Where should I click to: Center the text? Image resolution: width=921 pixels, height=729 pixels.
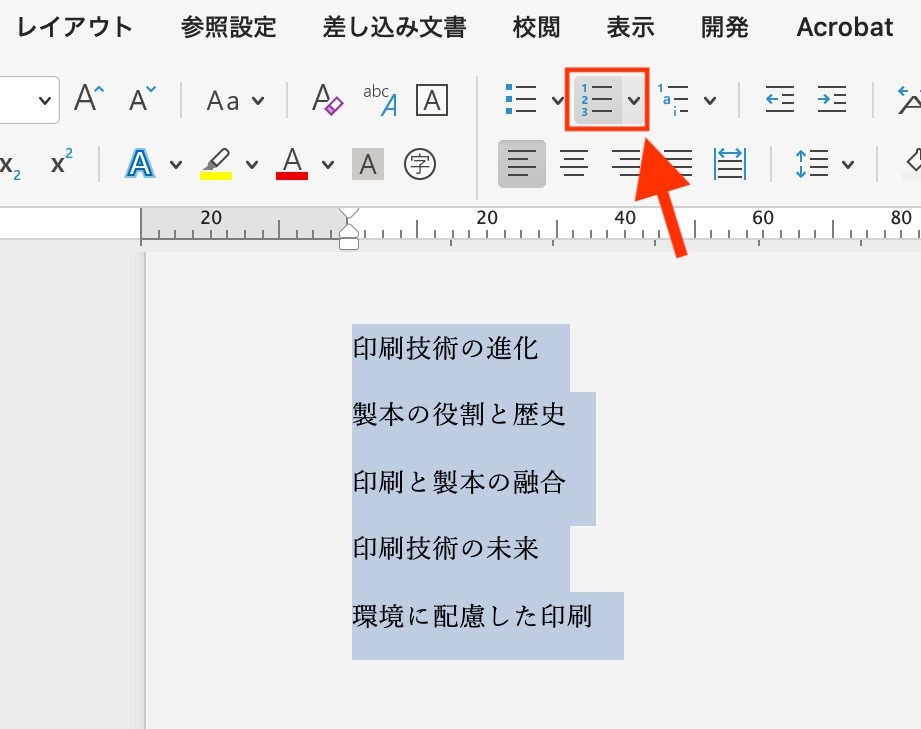(x=574, y=164)
